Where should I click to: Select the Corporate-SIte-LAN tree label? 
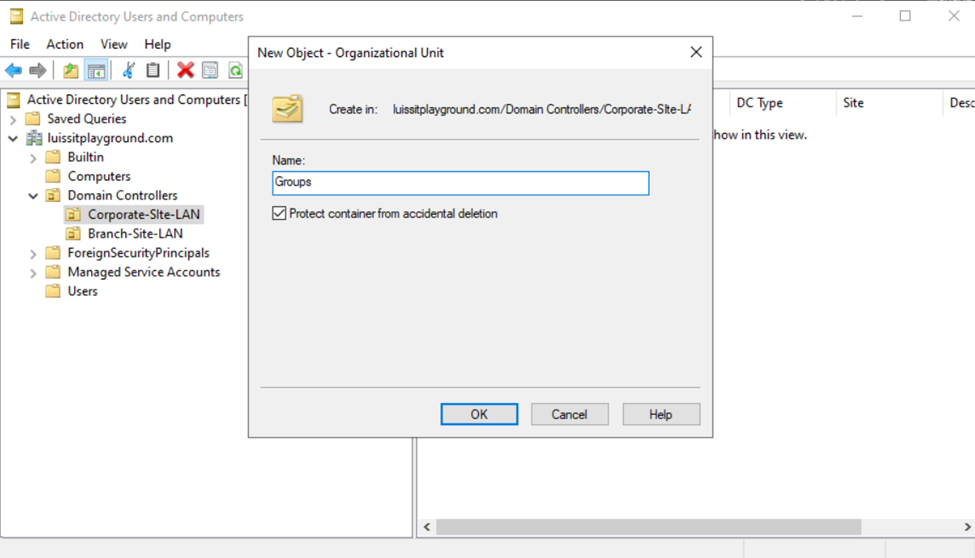[x=144, y=215]
